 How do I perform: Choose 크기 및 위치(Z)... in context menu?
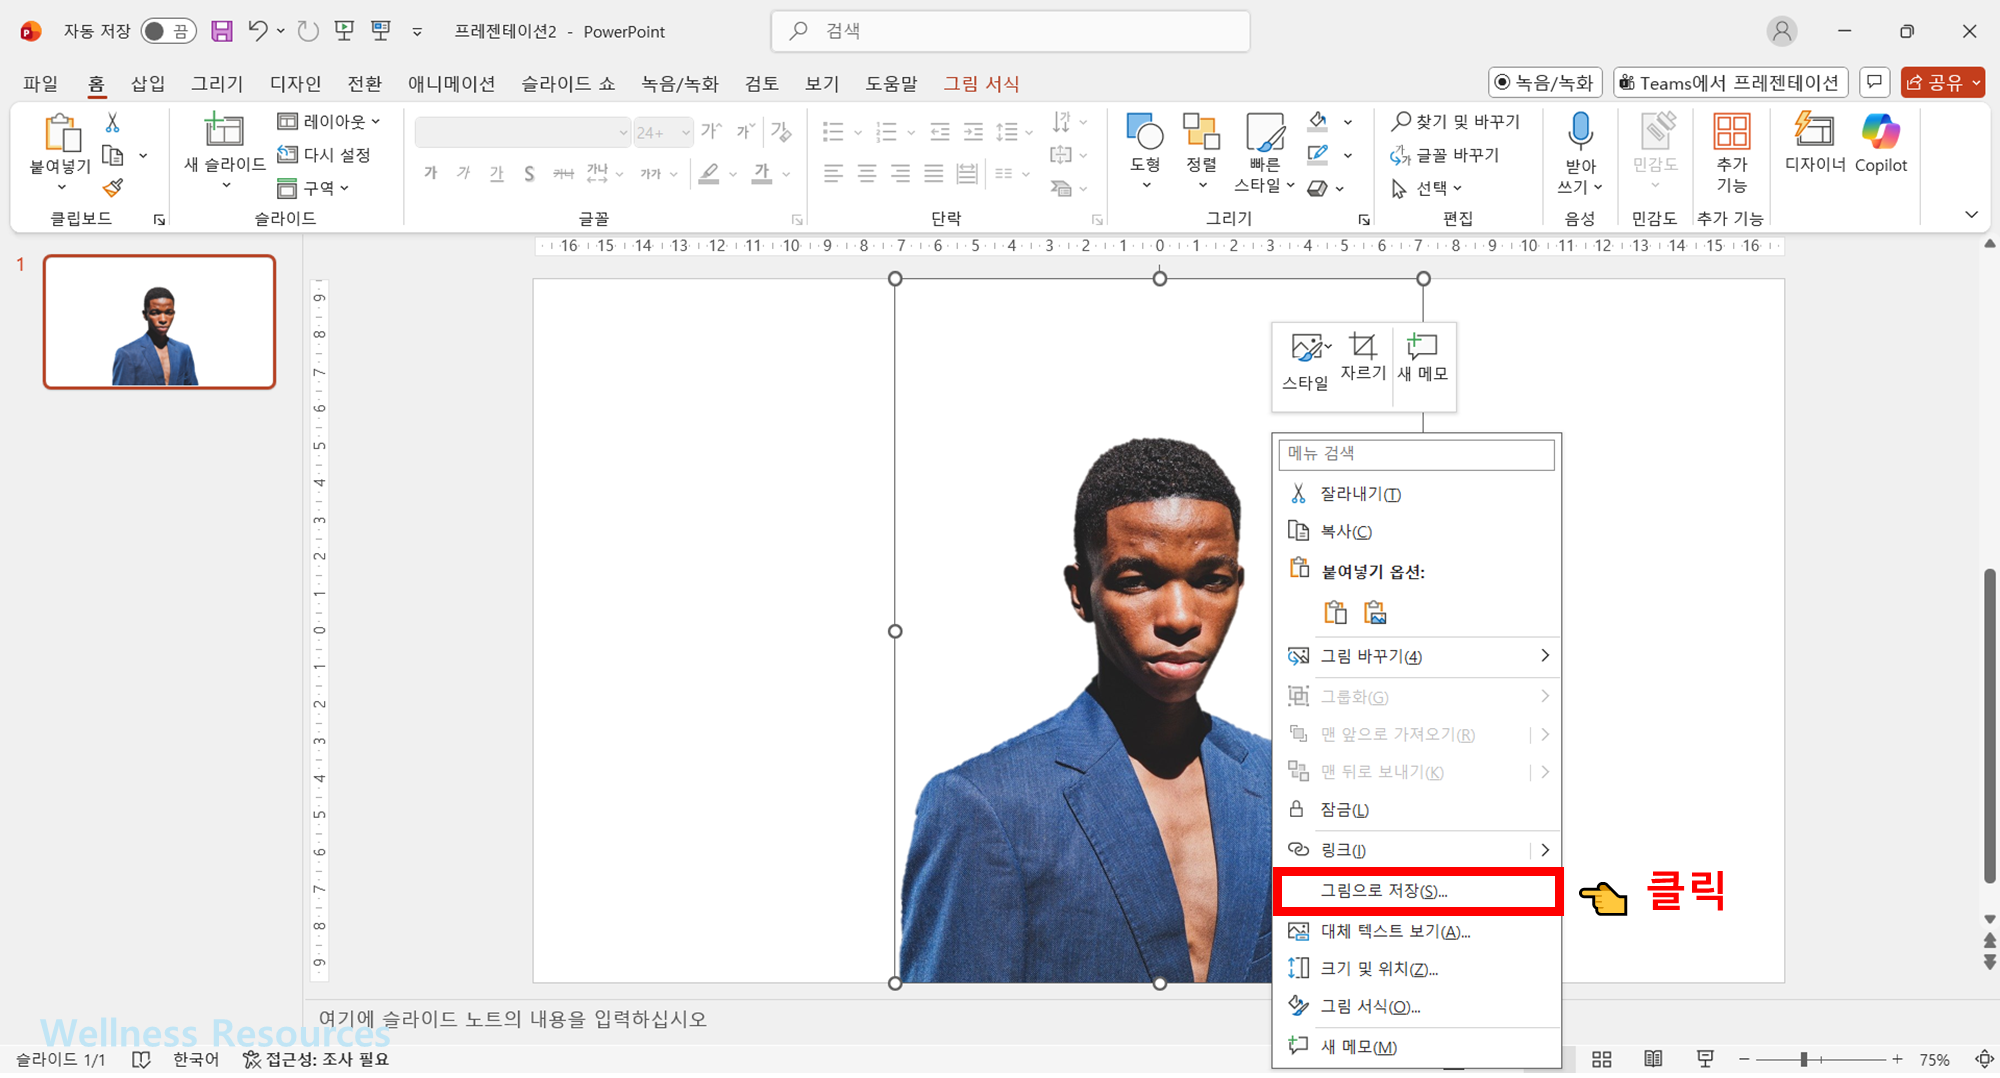tap(1417, 968)
